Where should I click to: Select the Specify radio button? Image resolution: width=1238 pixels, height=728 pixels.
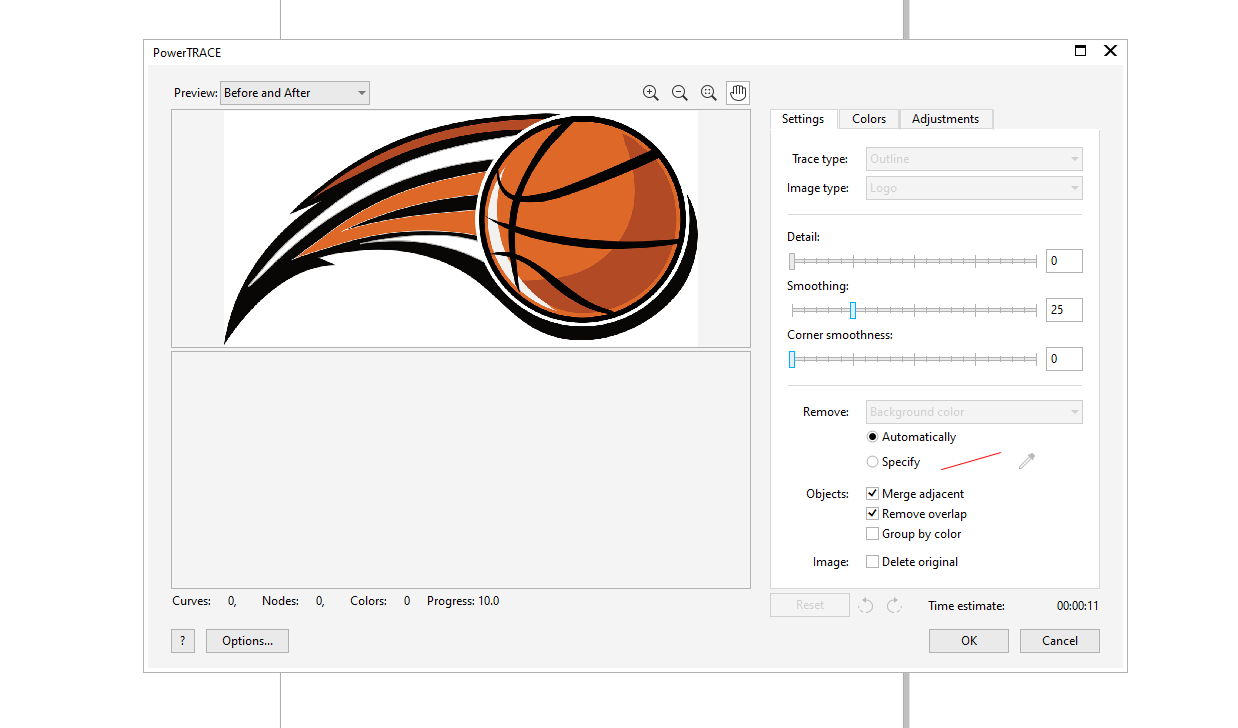tap(873, 462)
